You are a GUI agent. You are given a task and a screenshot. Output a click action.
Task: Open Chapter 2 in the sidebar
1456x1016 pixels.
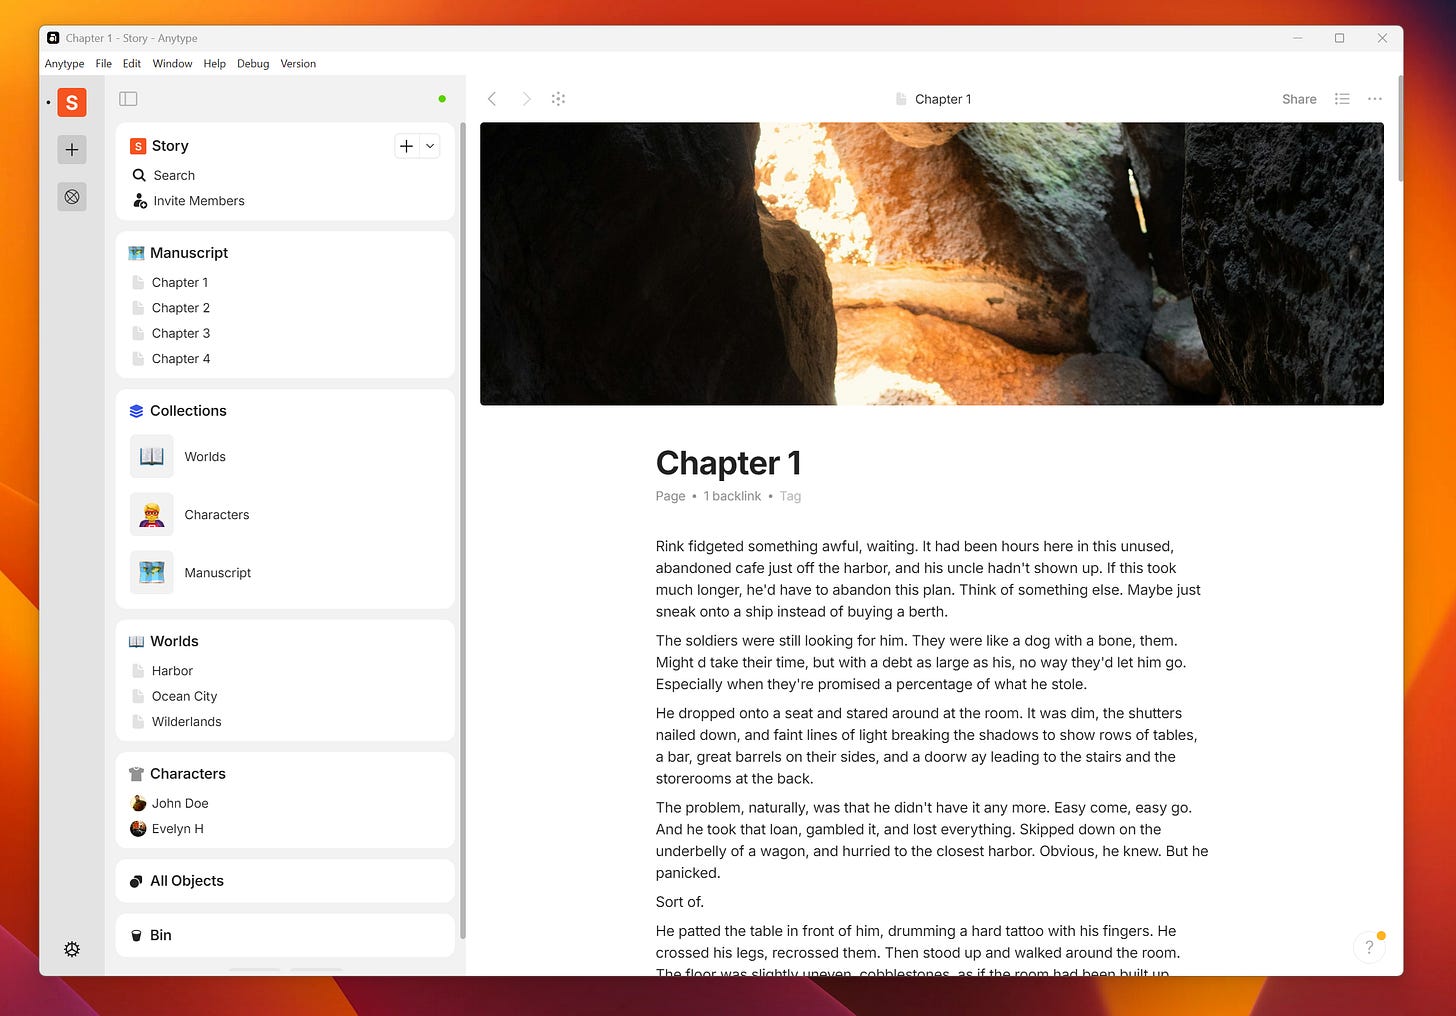coord(181,308)
